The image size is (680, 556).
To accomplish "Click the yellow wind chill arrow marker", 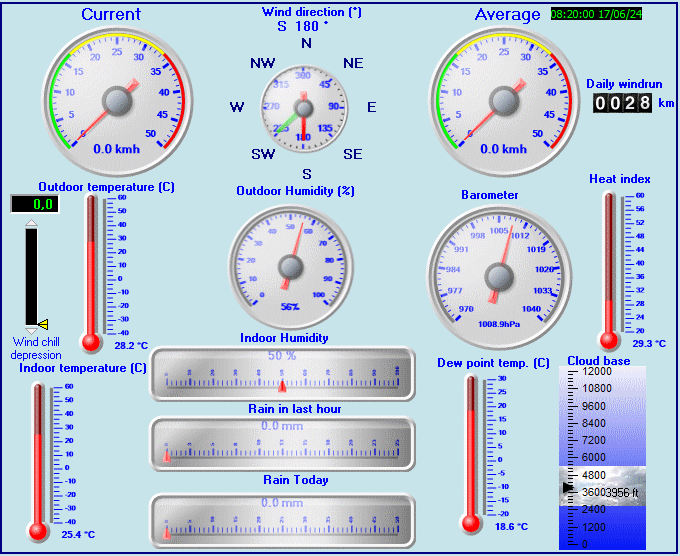I will coord(43,324).
